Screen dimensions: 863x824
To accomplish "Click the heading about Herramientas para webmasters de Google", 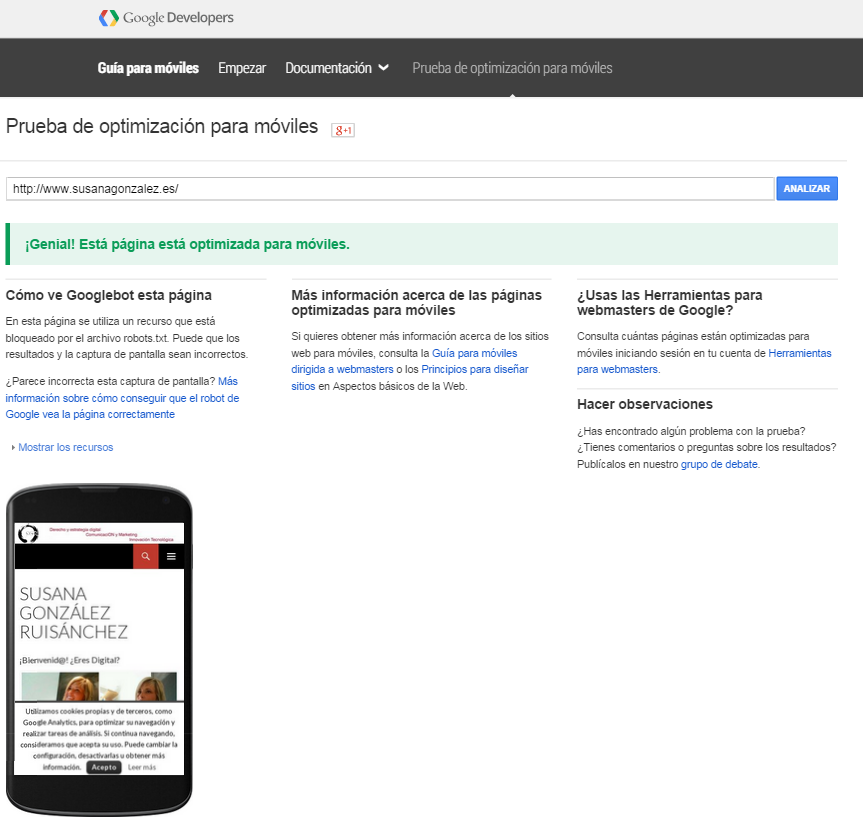I will point(669,303).
